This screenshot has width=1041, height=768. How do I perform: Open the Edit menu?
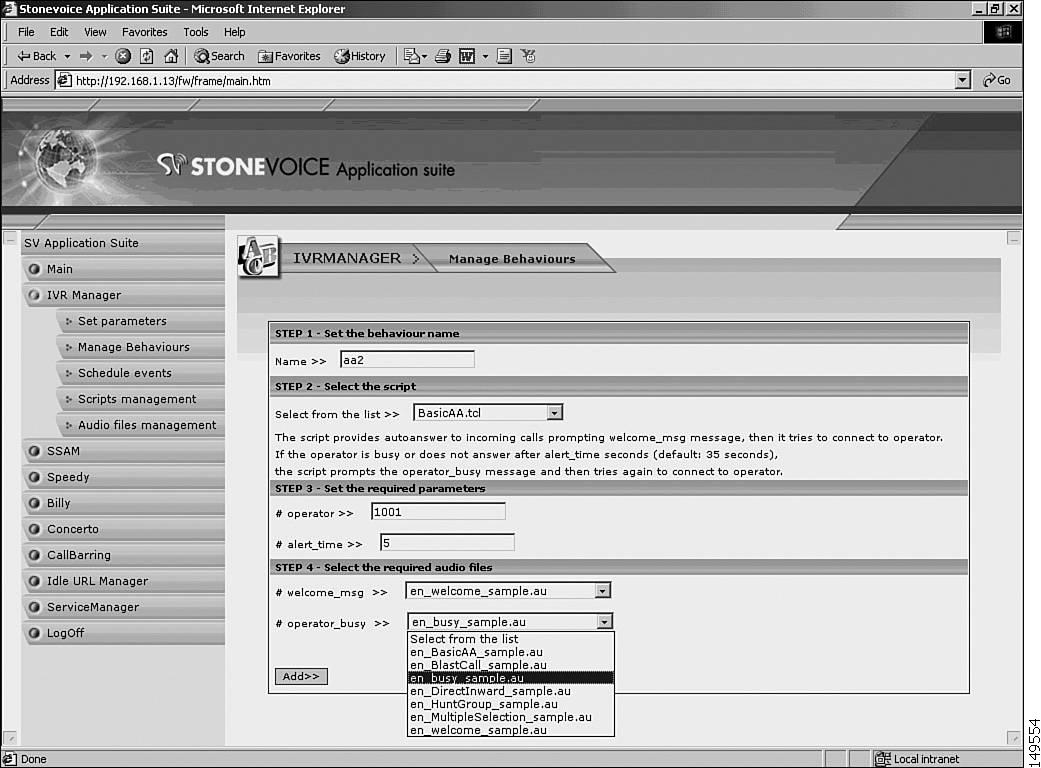tap(59, 32)
